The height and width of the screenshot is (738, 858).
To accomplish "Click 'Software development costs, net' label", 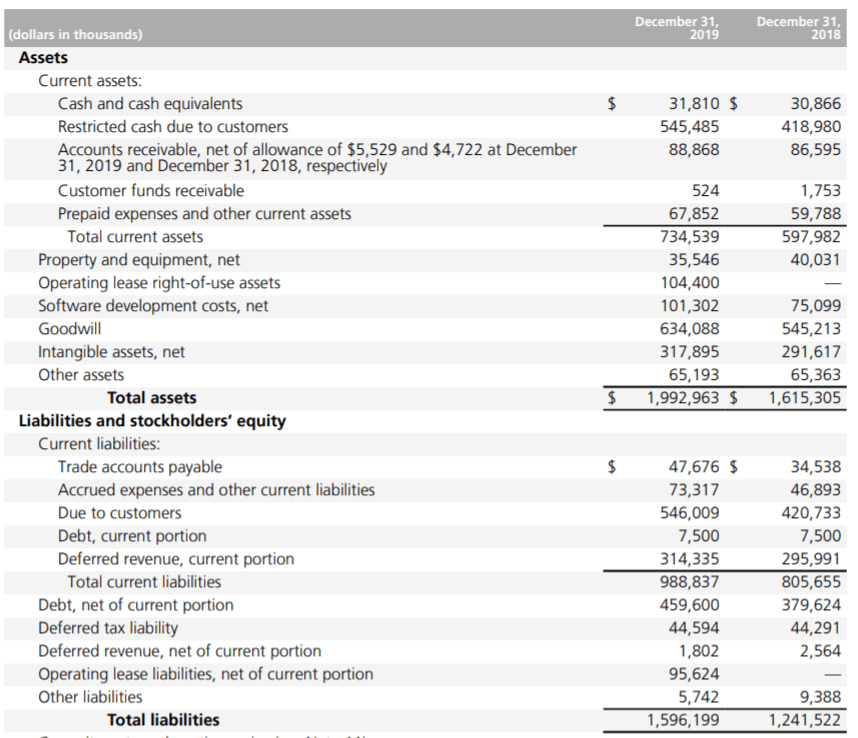I will pyautogui.click(x=153, y=305).
